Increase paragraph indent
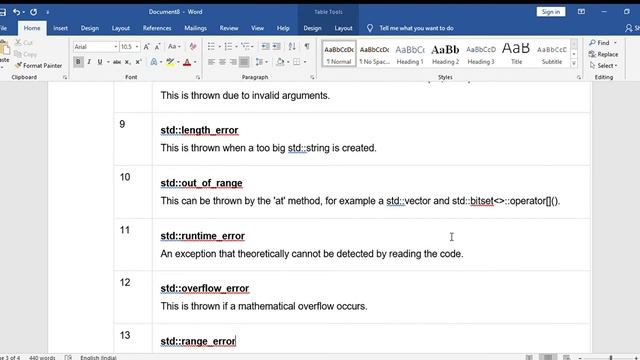This screenshot has height=360, width=640. point(276,47)
